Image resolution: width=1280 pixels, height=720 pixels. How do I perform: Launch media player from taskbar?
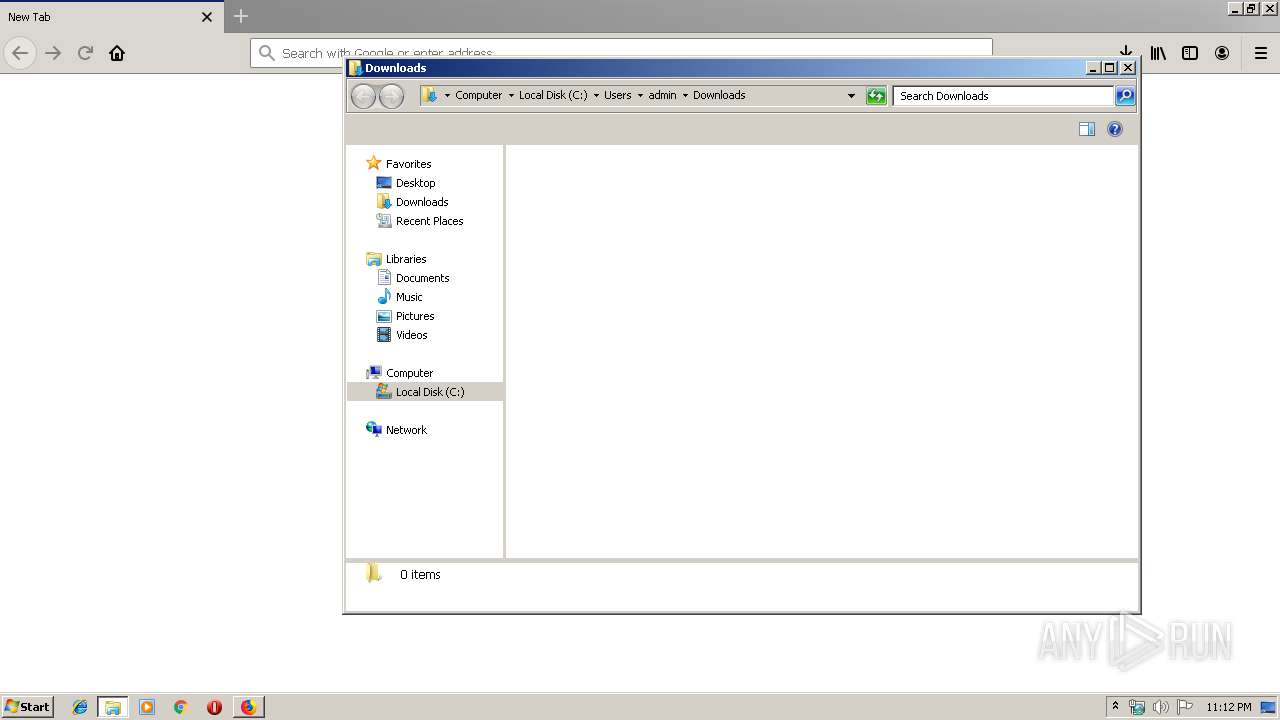point(147,707)
